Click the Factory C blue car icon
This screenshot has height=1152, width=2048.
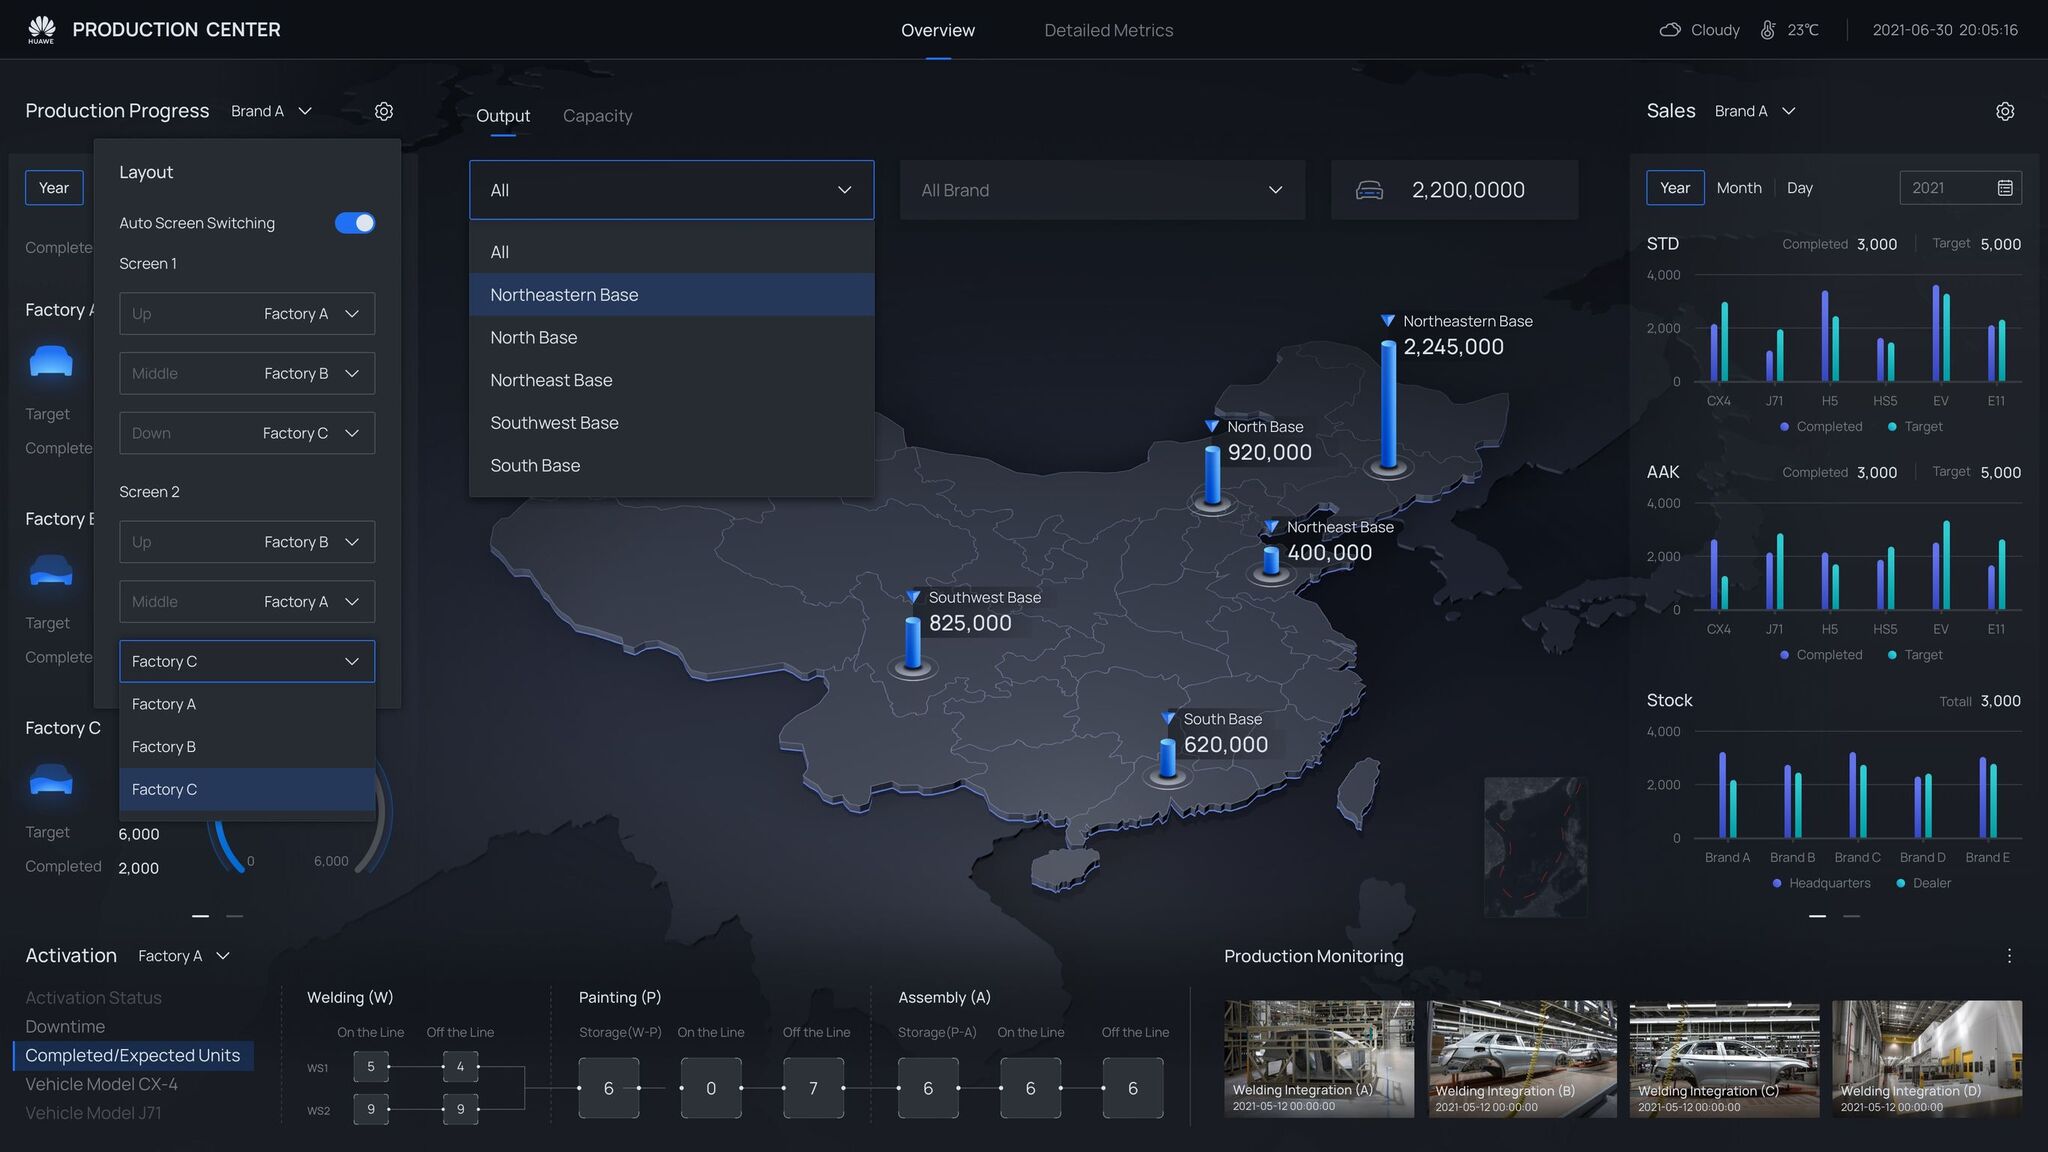(x=51, y=779)
